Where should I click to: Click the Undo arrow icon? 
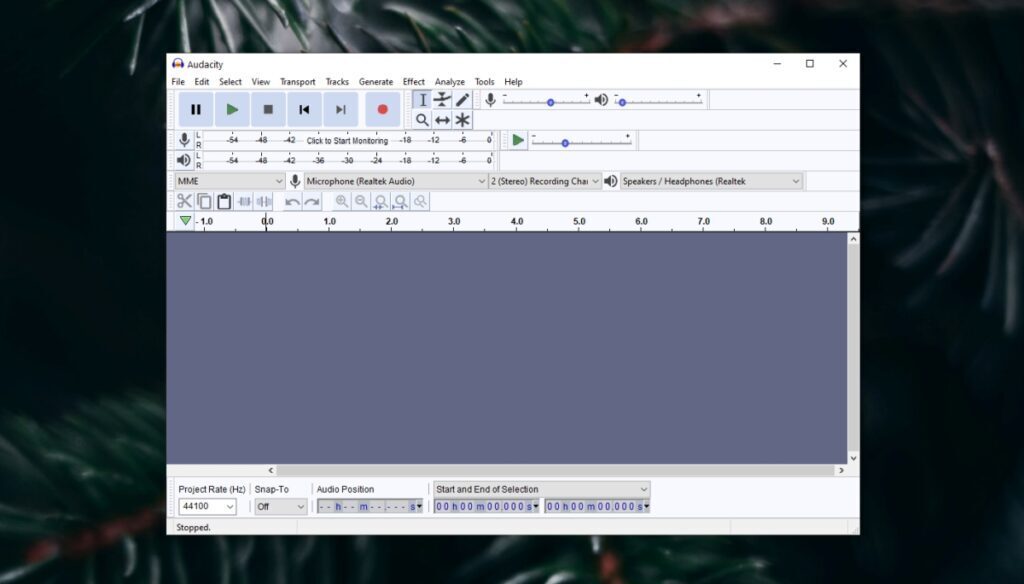pyautogui.click(x=291, y=200)
